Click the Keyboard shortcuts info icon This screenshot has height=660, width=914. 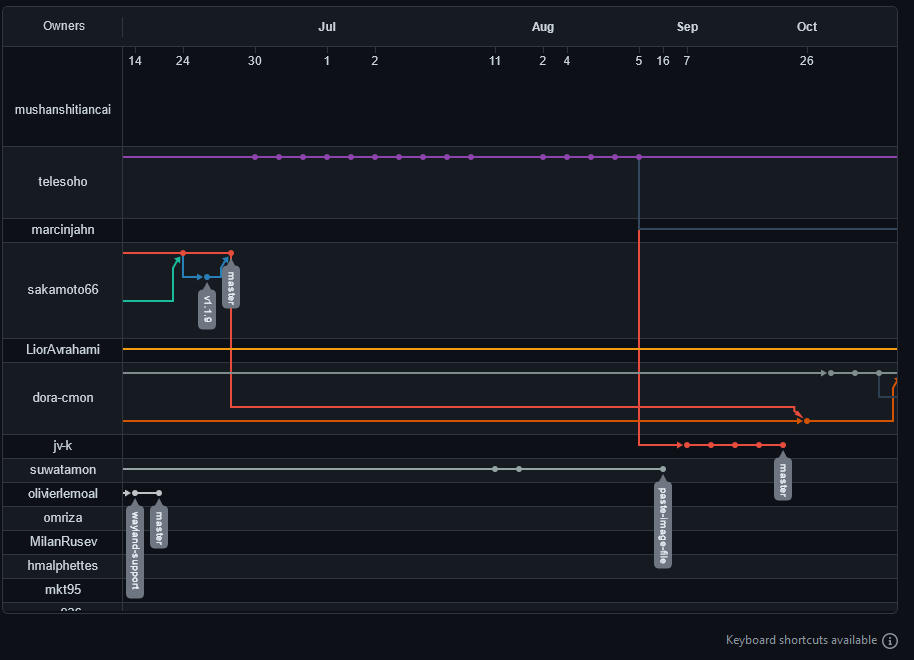[x=890, y=641]
